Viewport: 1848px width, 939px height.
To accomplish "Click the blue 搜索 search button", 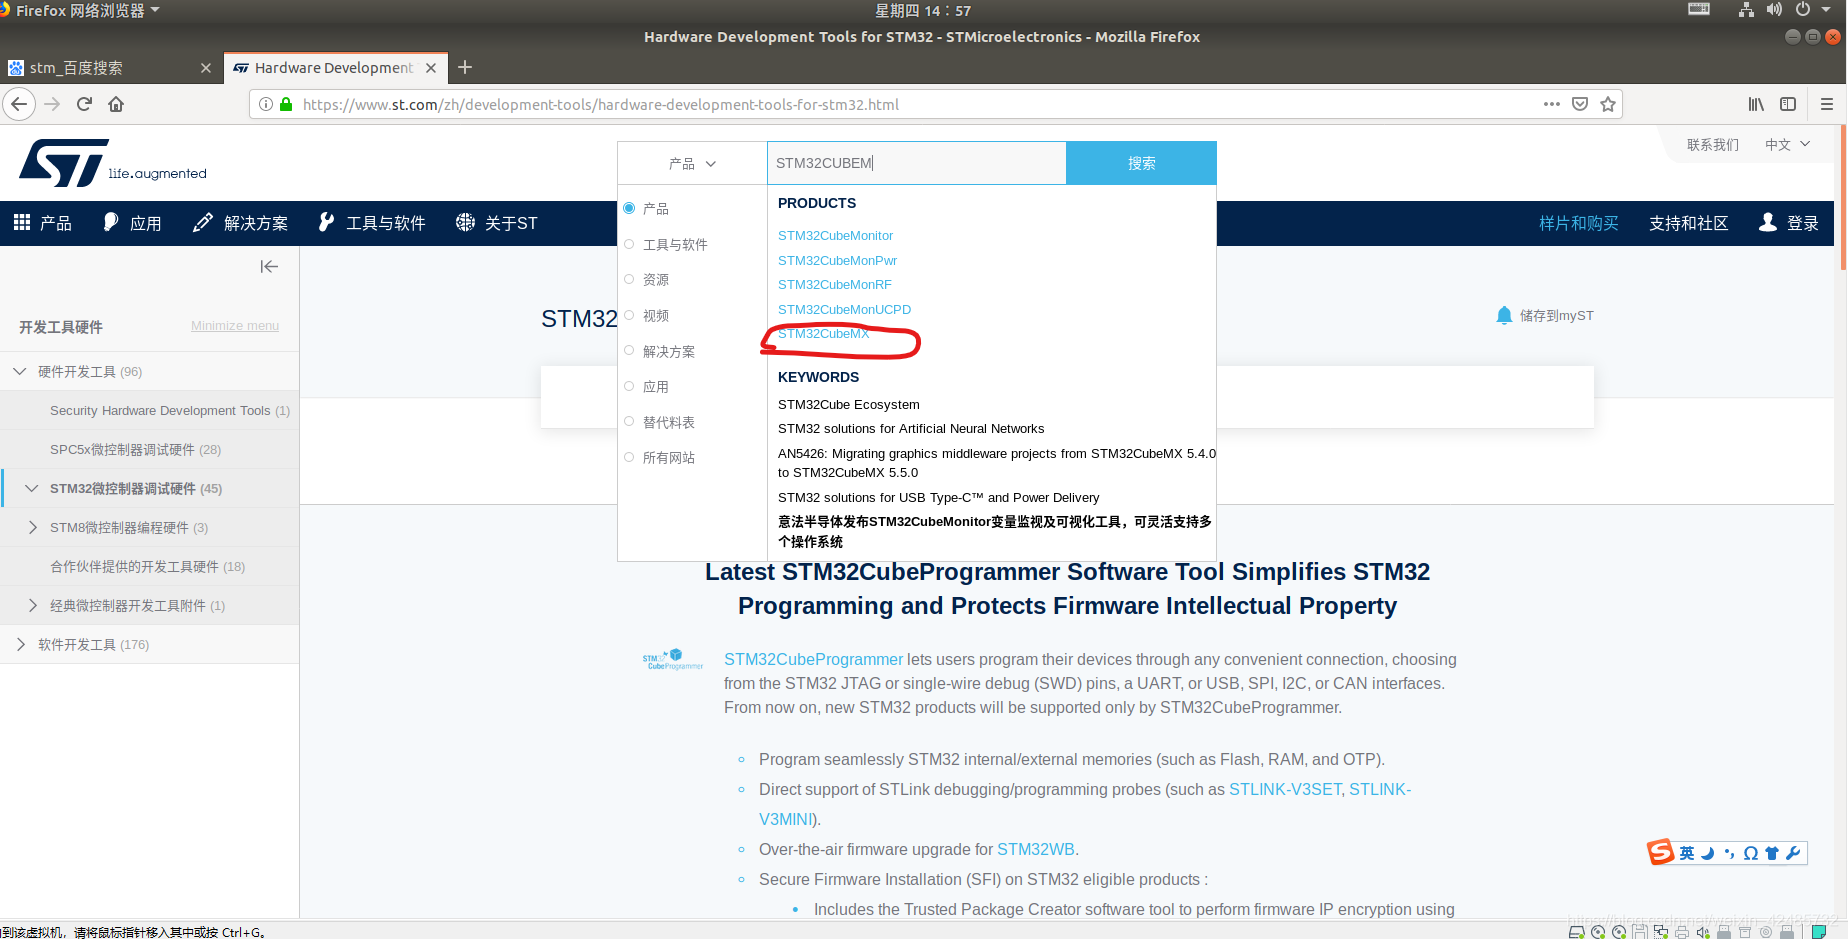I will coord(1141,163).
